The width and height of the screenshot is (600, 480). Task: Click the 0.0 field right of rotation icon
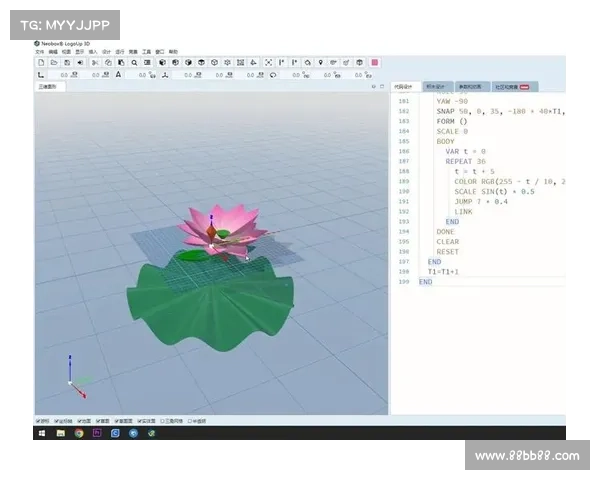click(296, 75)
